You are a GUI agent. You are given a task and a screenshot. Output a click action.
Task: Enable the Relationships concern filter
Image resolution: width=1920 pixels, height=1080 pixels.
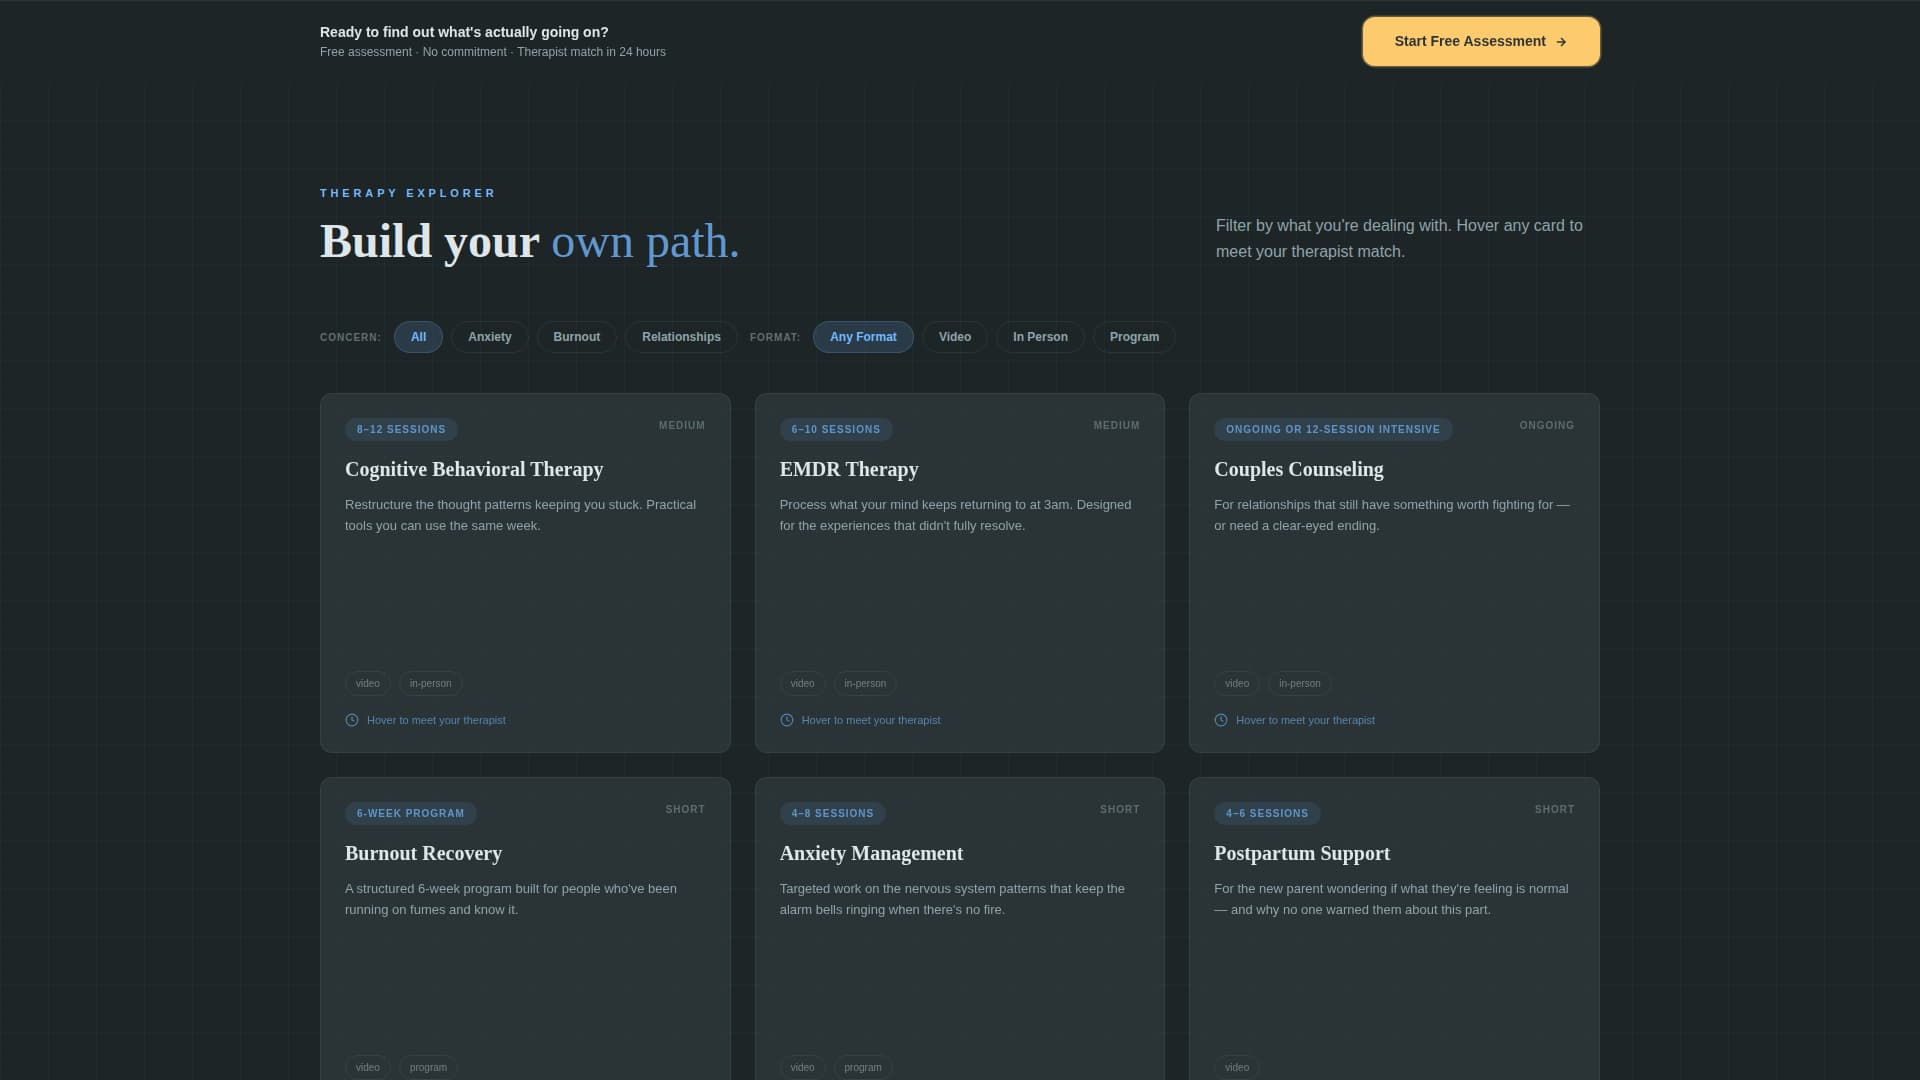click(681, 337)
